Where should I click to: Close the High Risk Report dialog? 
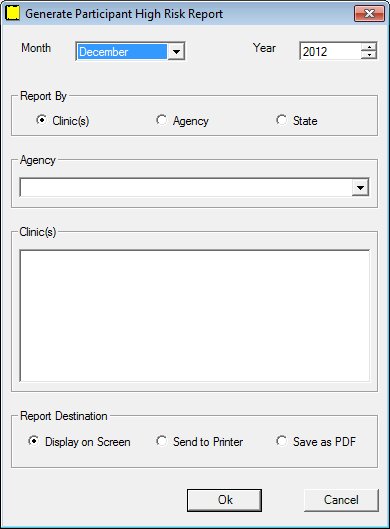(369, 13)
